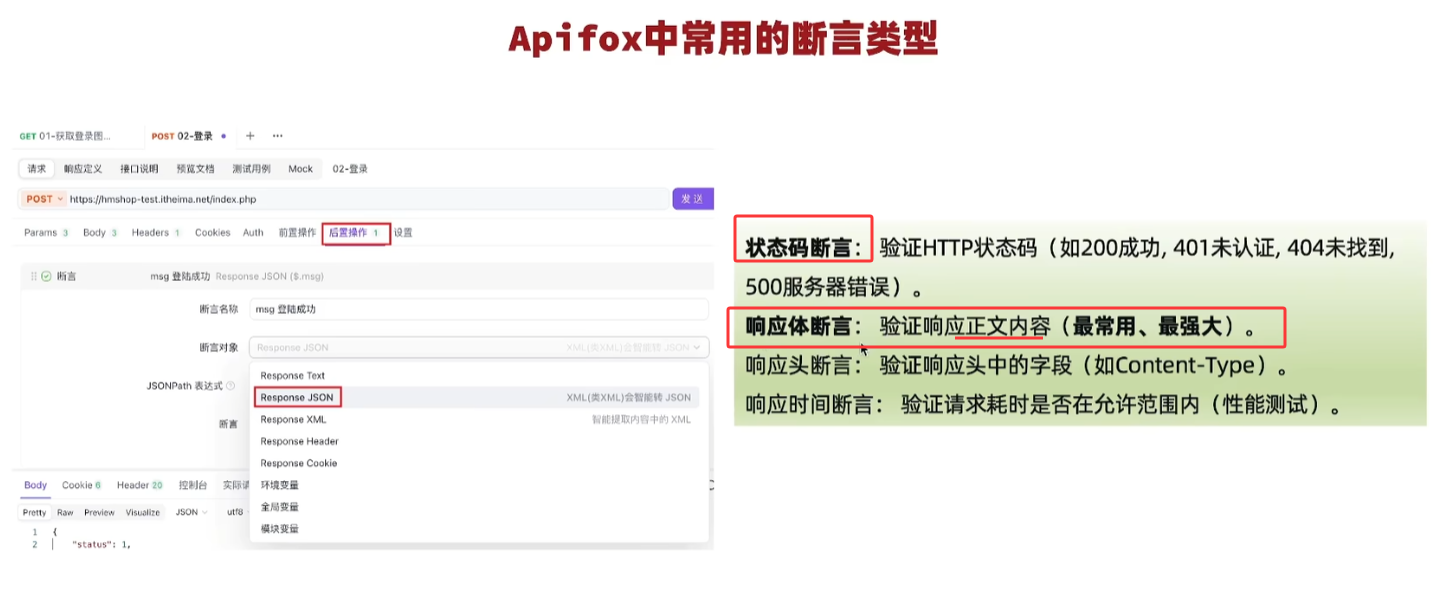Click the 状态码断言 heading text
1446x615 pixels.
pyautogui.click(x=803, y=249)
